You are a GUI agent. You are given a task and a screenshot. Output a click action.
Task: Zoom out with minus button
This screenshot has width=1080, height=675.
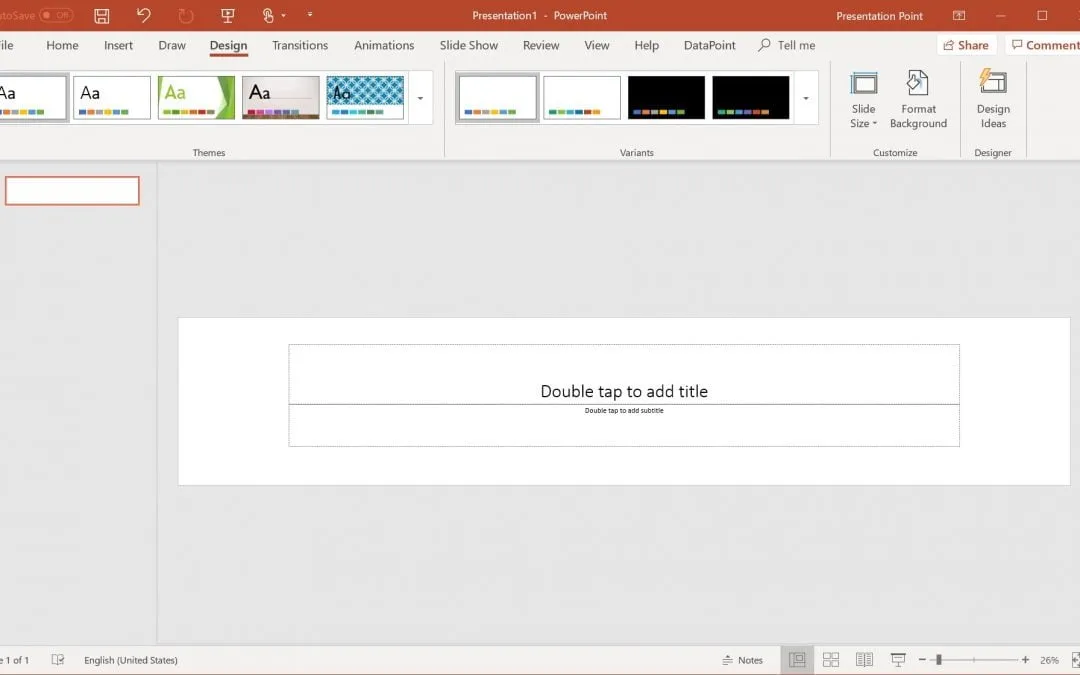pyautogui.click(x=922, y=660)
